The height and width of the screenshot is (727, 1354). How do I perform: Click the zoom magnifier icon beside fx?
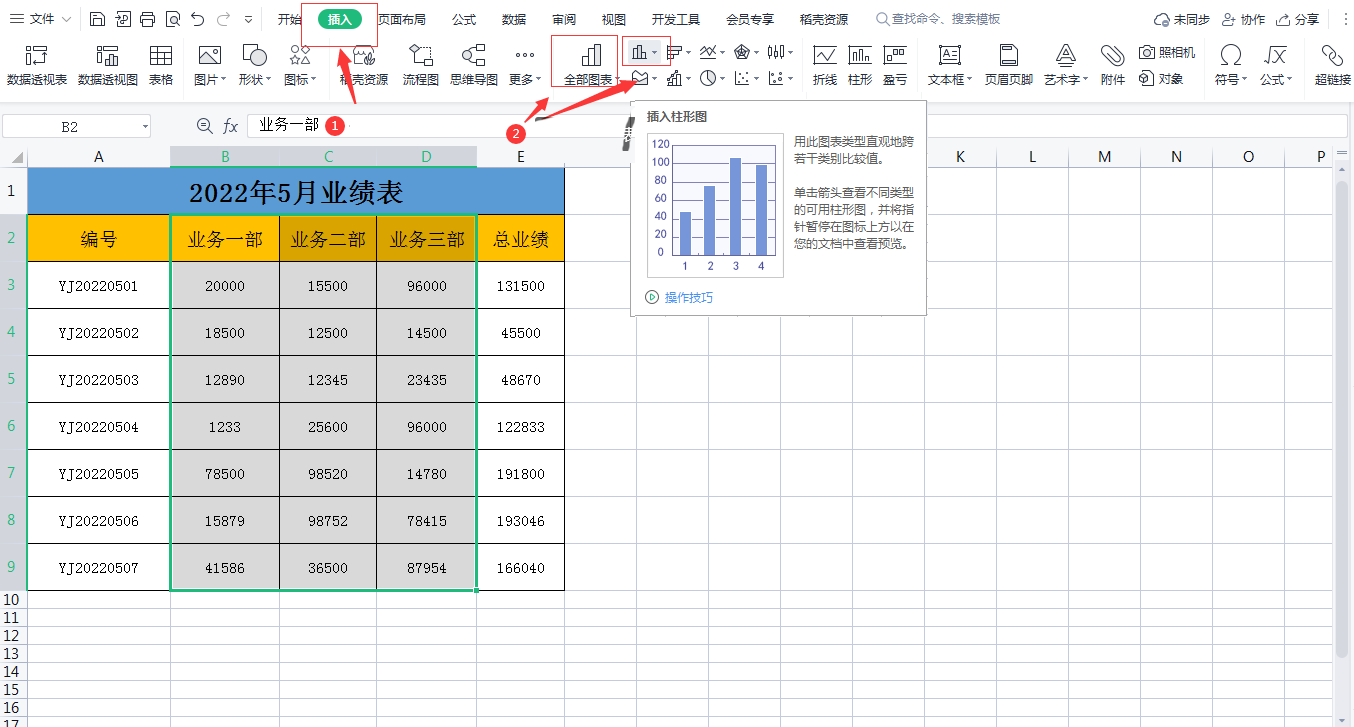205,125
